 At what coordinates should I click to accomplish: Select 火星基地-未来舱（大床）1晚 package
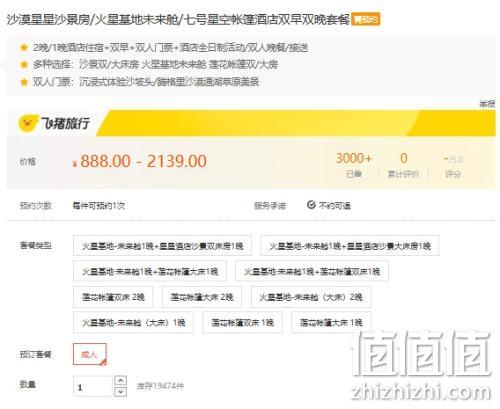pos(133,322)
